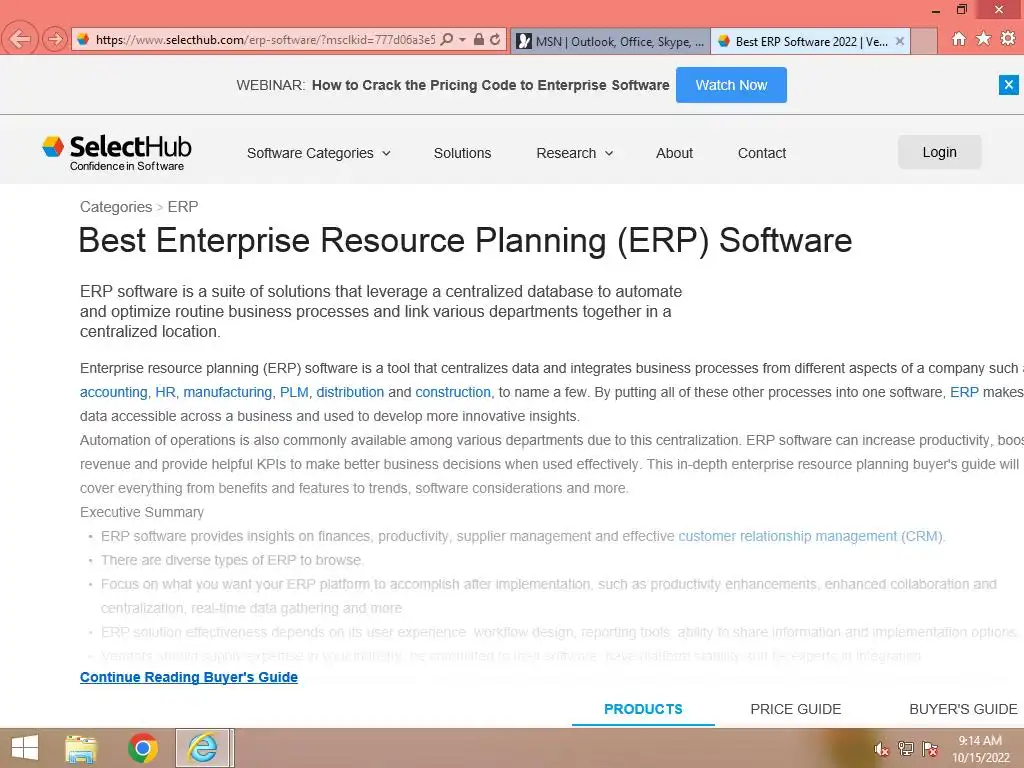This screenshot has height=768, width=1024.
Task: Open the Action Center flag icon
Action: tap(929, 749)
